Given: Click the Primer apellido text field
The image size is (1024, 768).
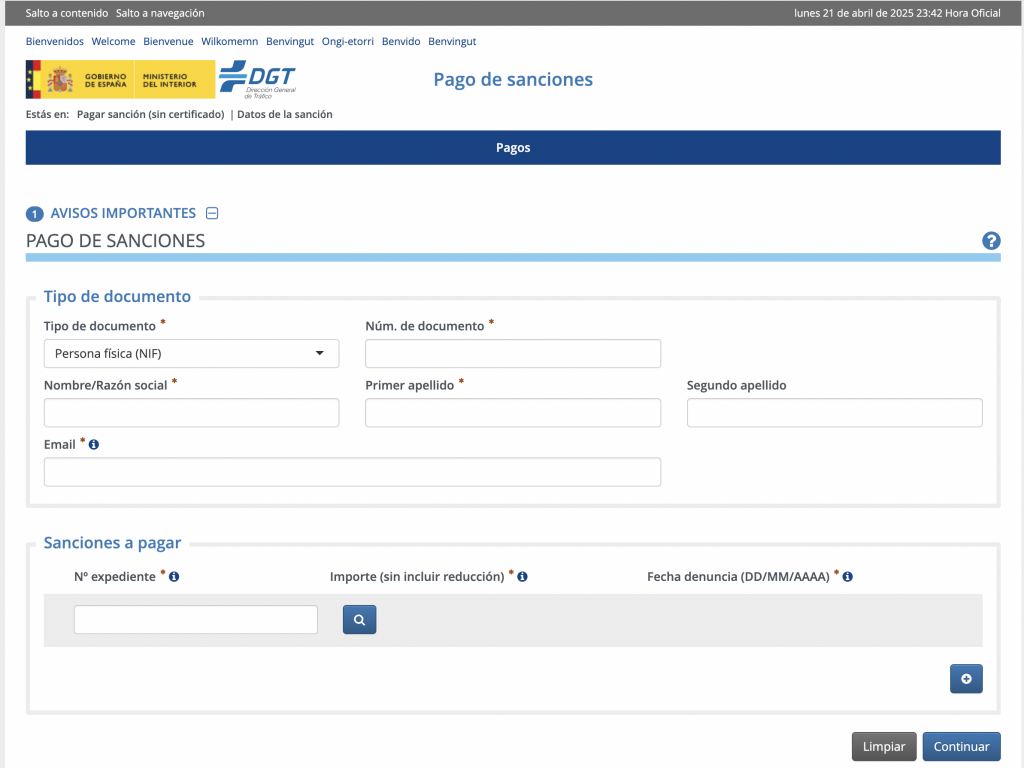Looking at the screenshot, I should click(x=512, y=413).
